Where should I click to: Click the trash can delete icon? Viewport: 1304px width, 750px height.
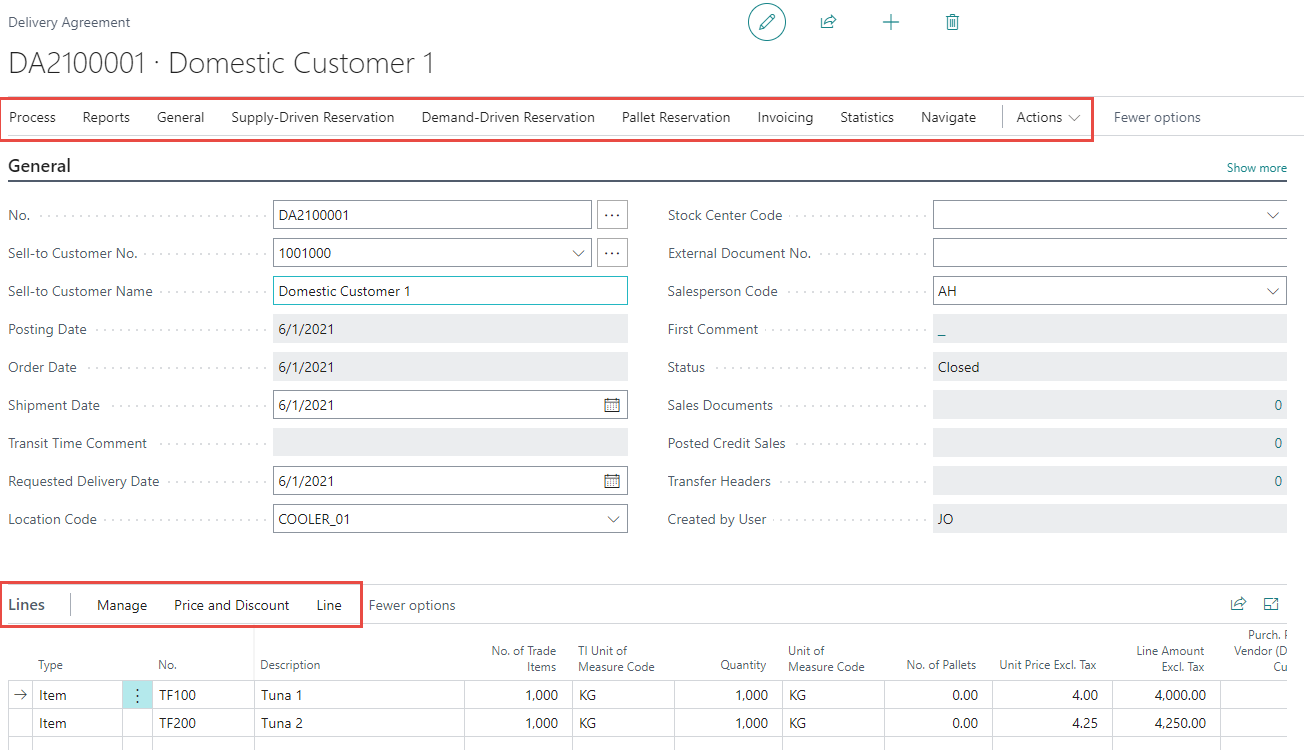pos(952,22)
